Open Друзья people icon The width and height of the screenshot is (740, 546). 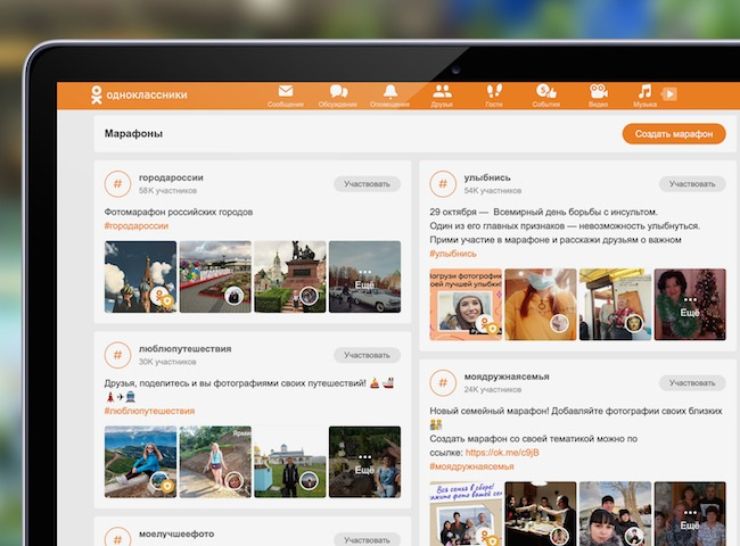click(x=442, y=91)
